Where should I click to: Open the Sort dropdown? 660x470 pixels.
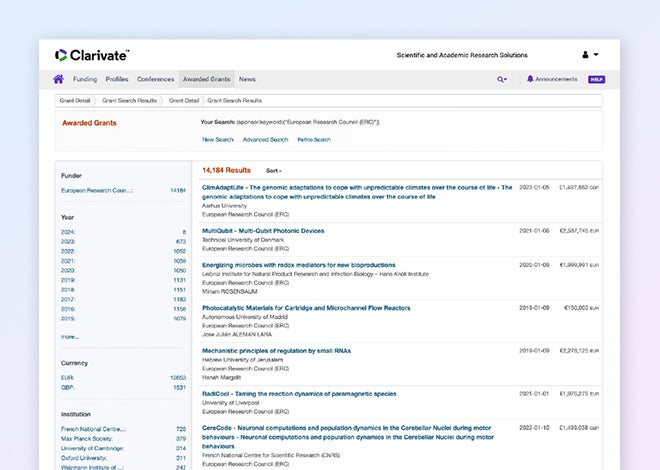point(274,171)
